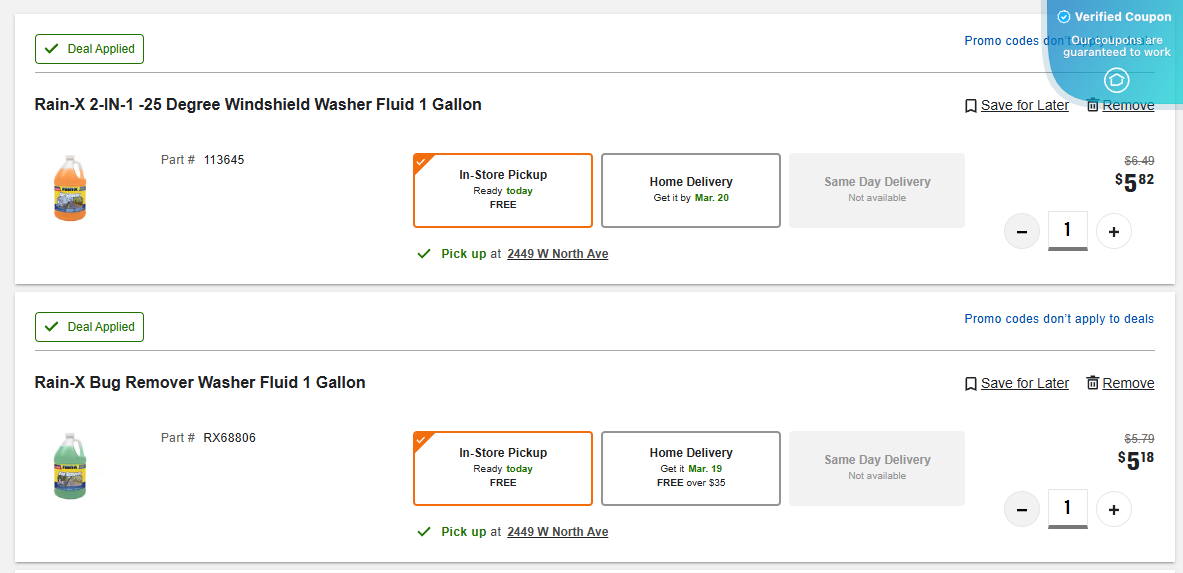This screenshot has width=1183, height=573.
Task: Click the bookmark icon for Rain-X 2-IN-1 fluid
Action: point(970,106)
